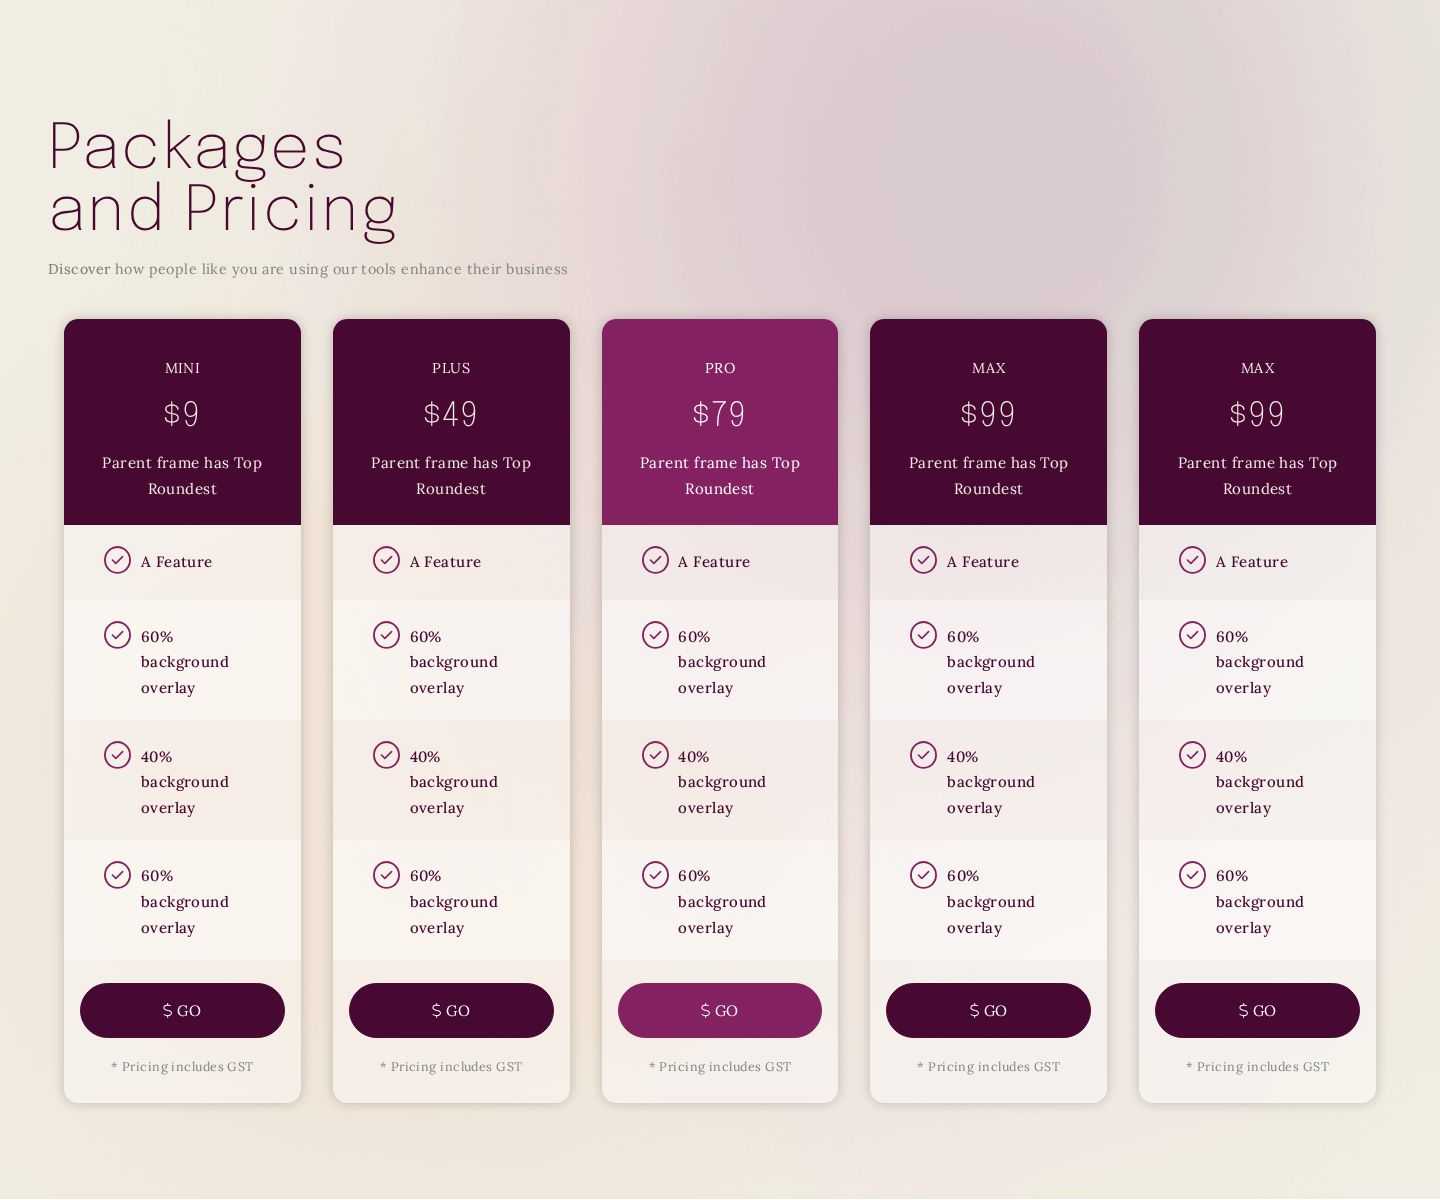Click the MINI plan $ GO button
1440x1200 pixels.
[x=182, y=1010]
